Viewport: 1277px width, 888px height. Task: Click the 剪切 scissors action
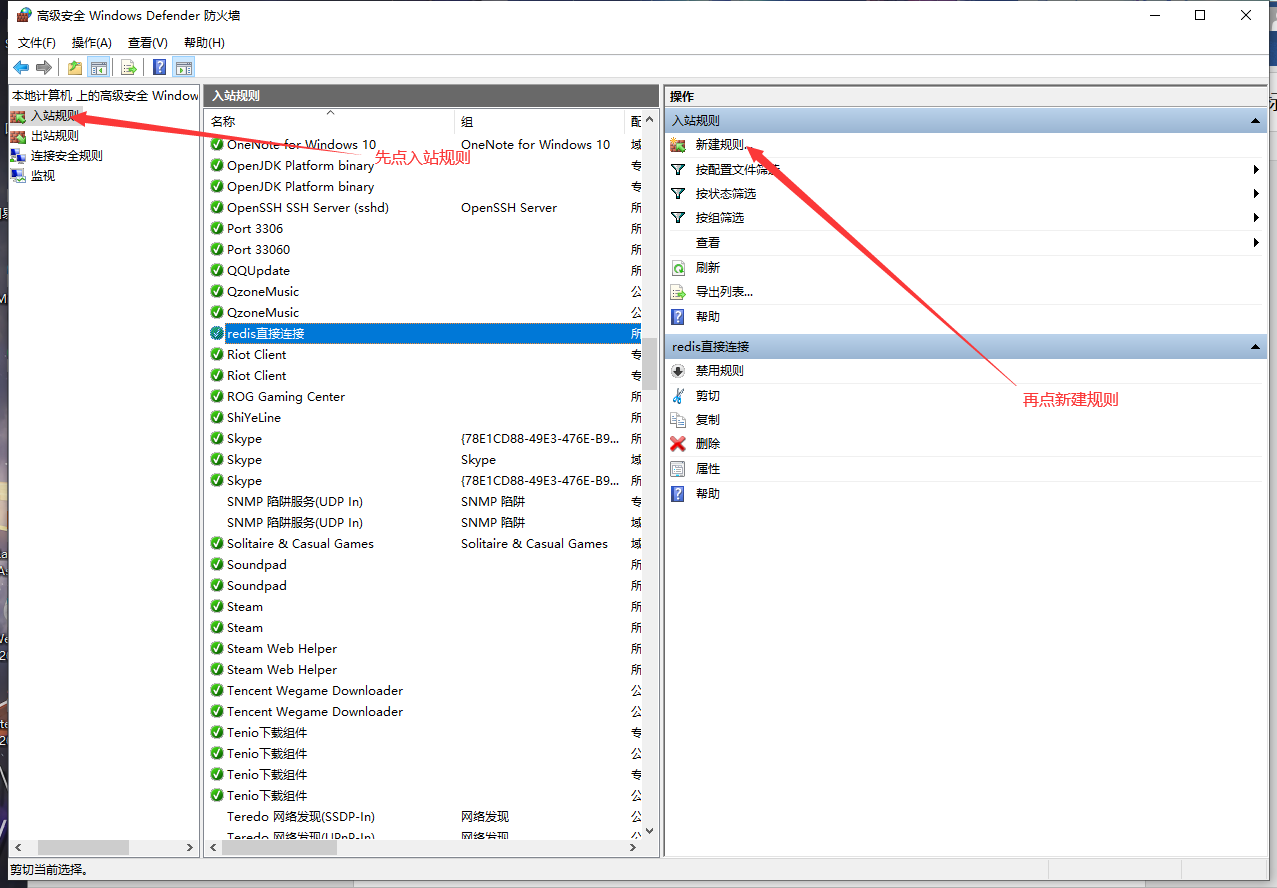[708, 396]
